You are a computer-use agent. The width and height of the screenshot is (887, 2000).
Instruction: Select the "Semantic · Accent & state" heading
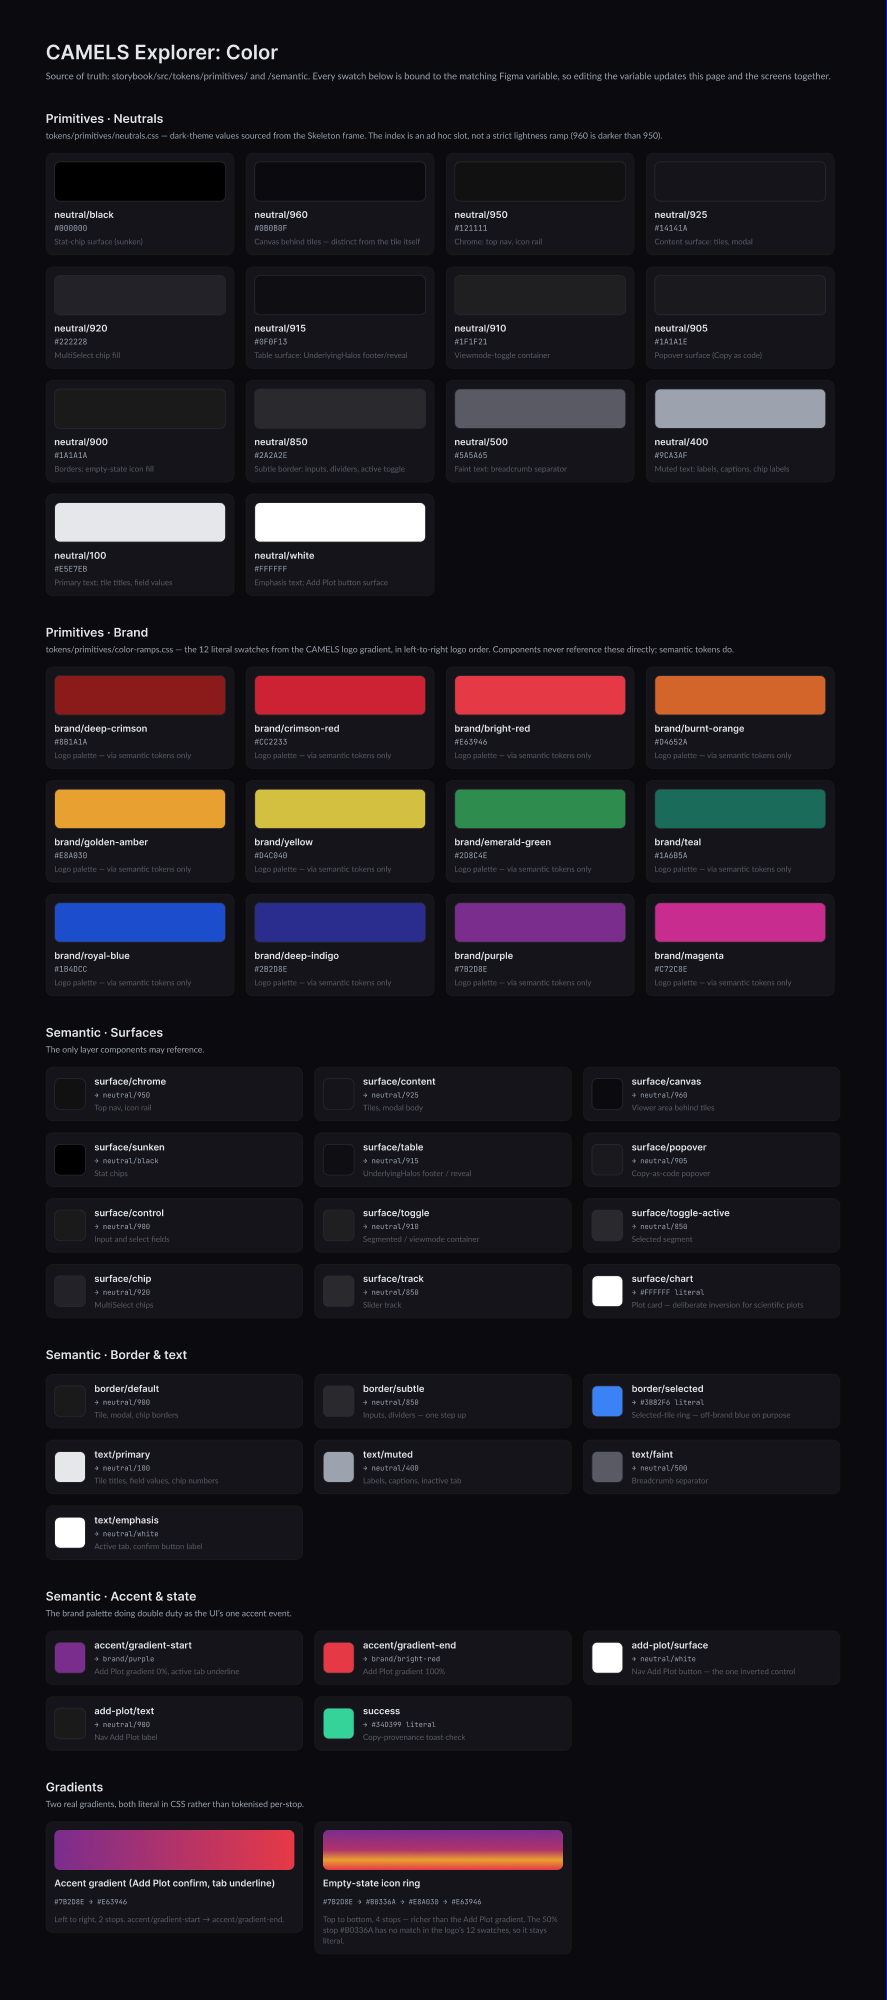(x=121, y=1596)
